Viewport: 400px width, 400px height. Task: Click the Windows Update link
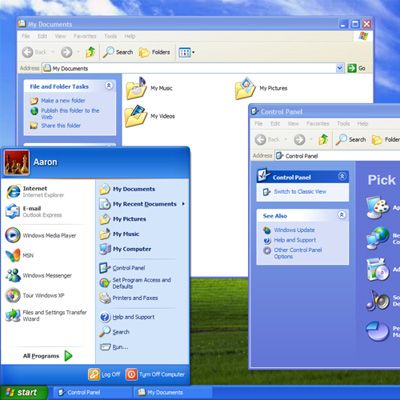294,230
